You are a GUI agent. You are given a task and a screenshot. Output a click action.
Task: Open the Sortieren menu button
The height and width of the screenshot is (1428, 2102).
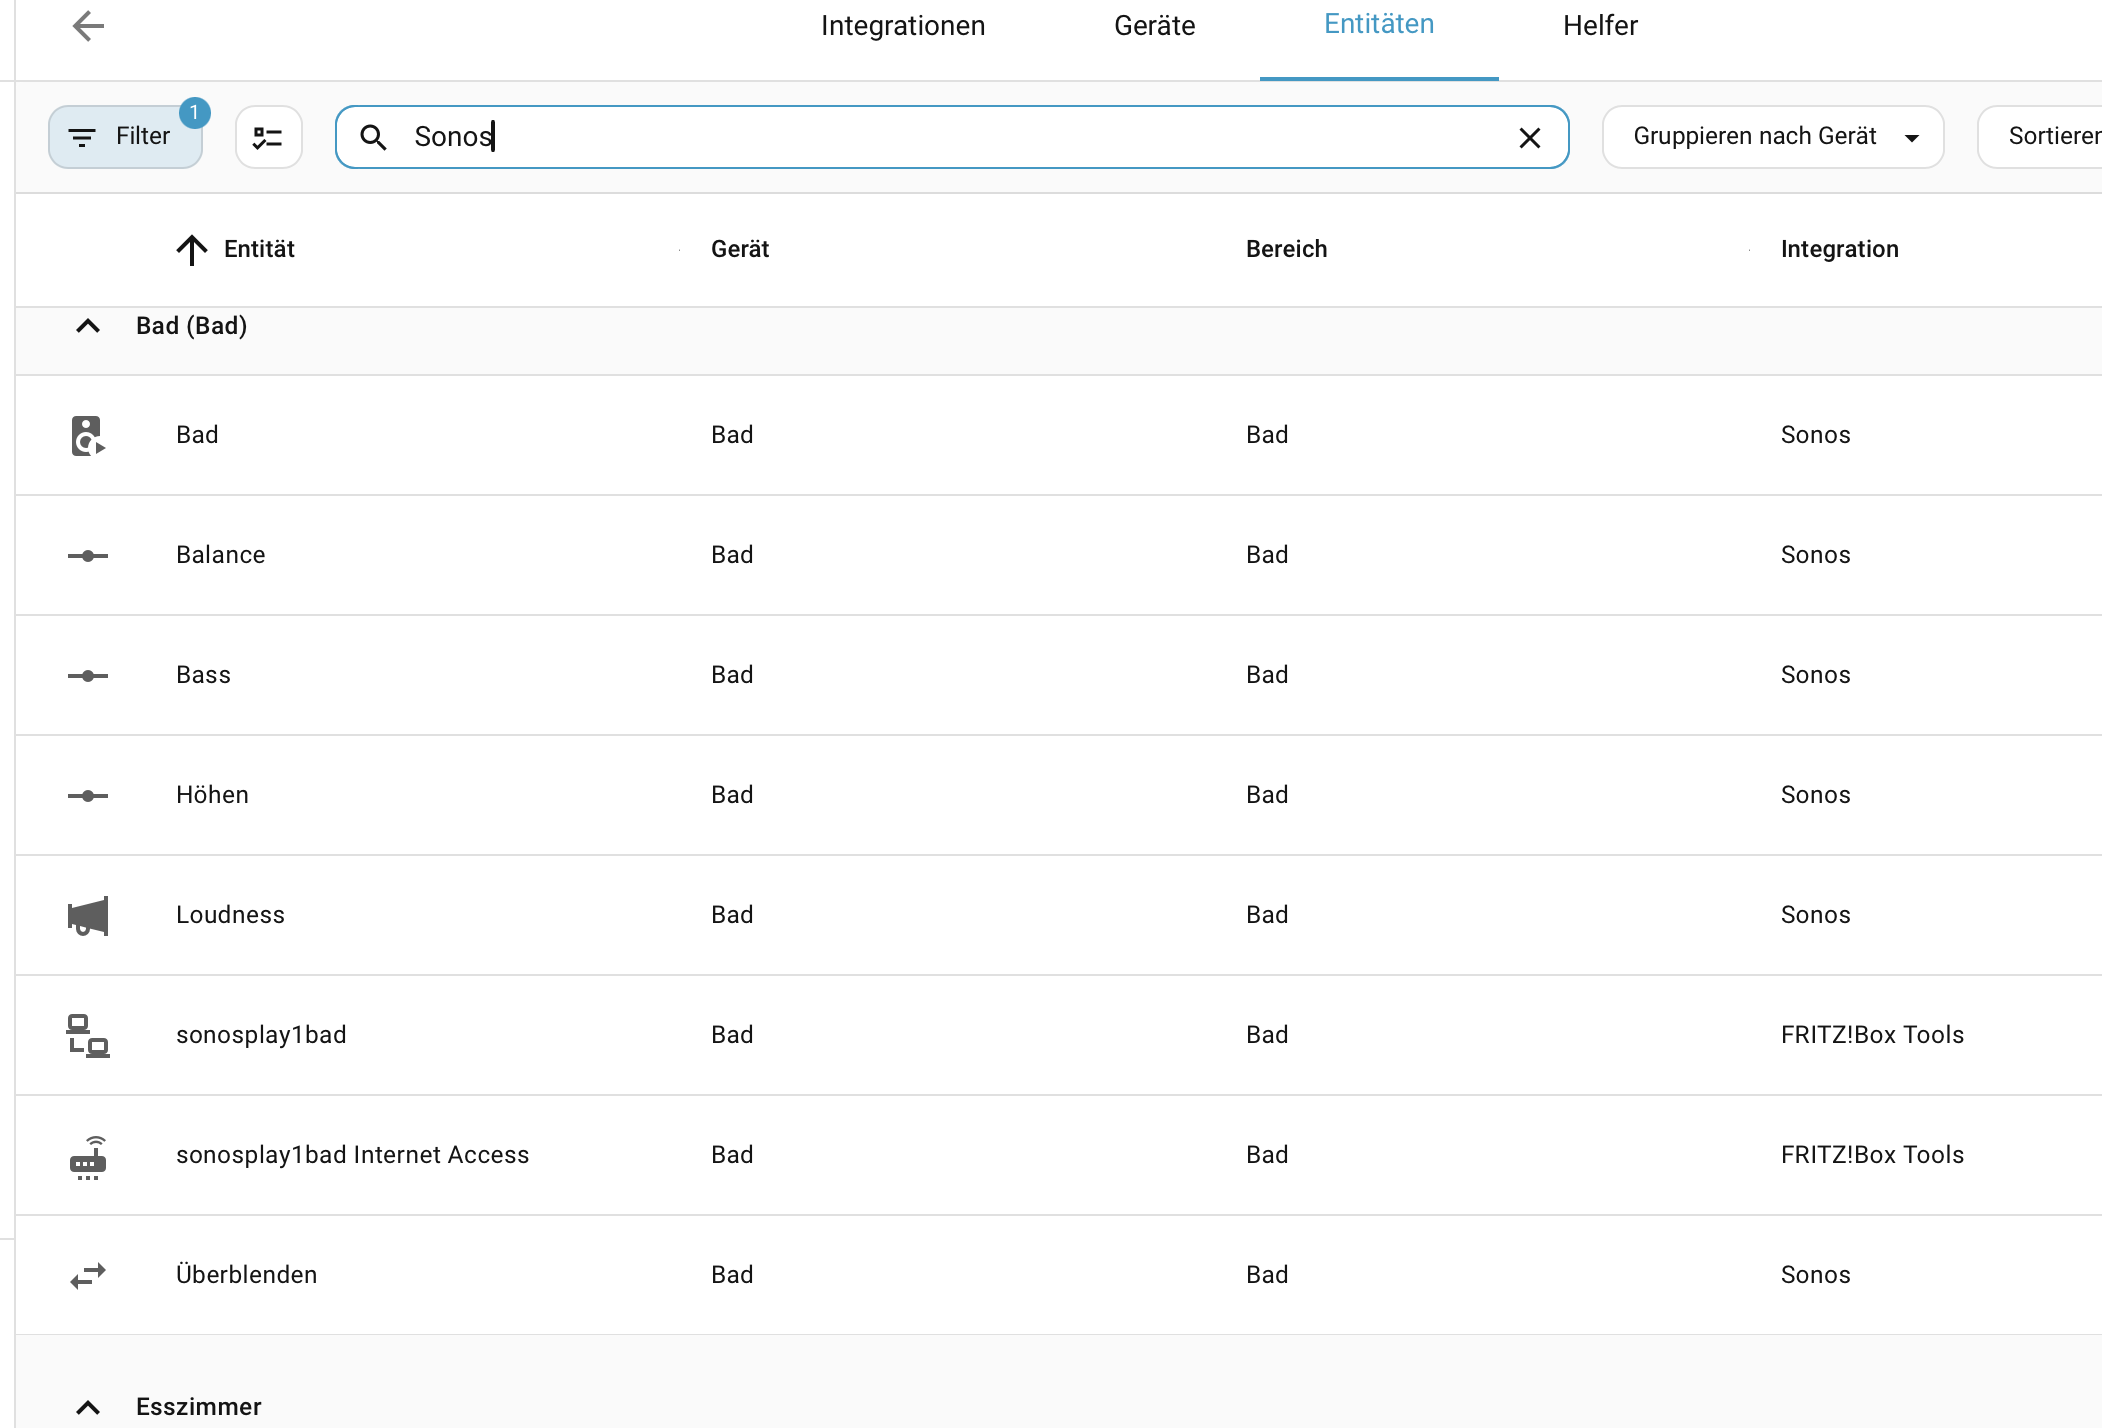(2050, 137)
